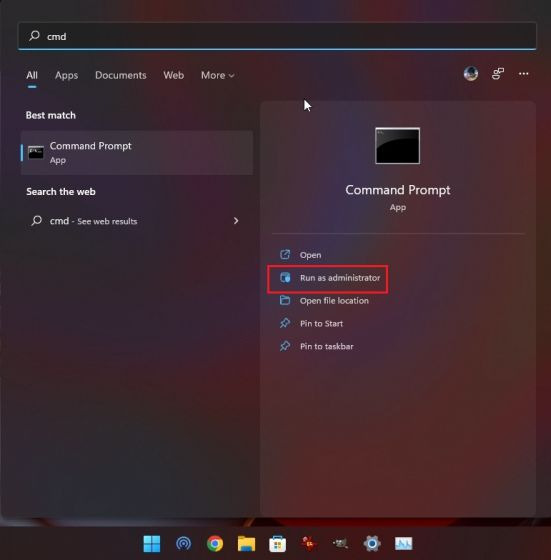The width and height of the screenshot is (551, 560).
Task: Open the broadcast-waves app icon on taskbar
Action: [x=183, y=544]
